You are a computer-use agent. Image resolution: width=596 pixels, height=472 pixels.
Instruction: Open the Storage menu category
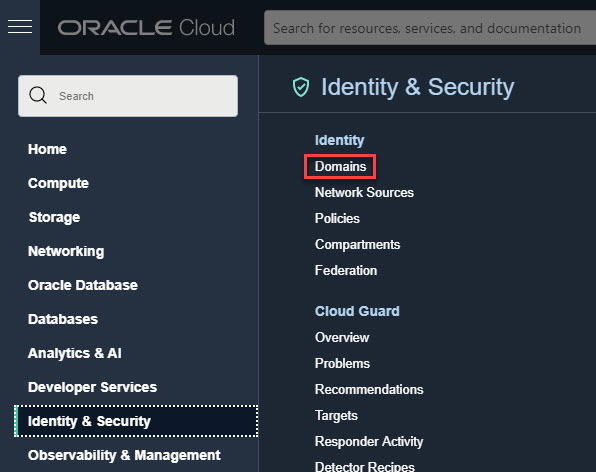coord(54,217)
